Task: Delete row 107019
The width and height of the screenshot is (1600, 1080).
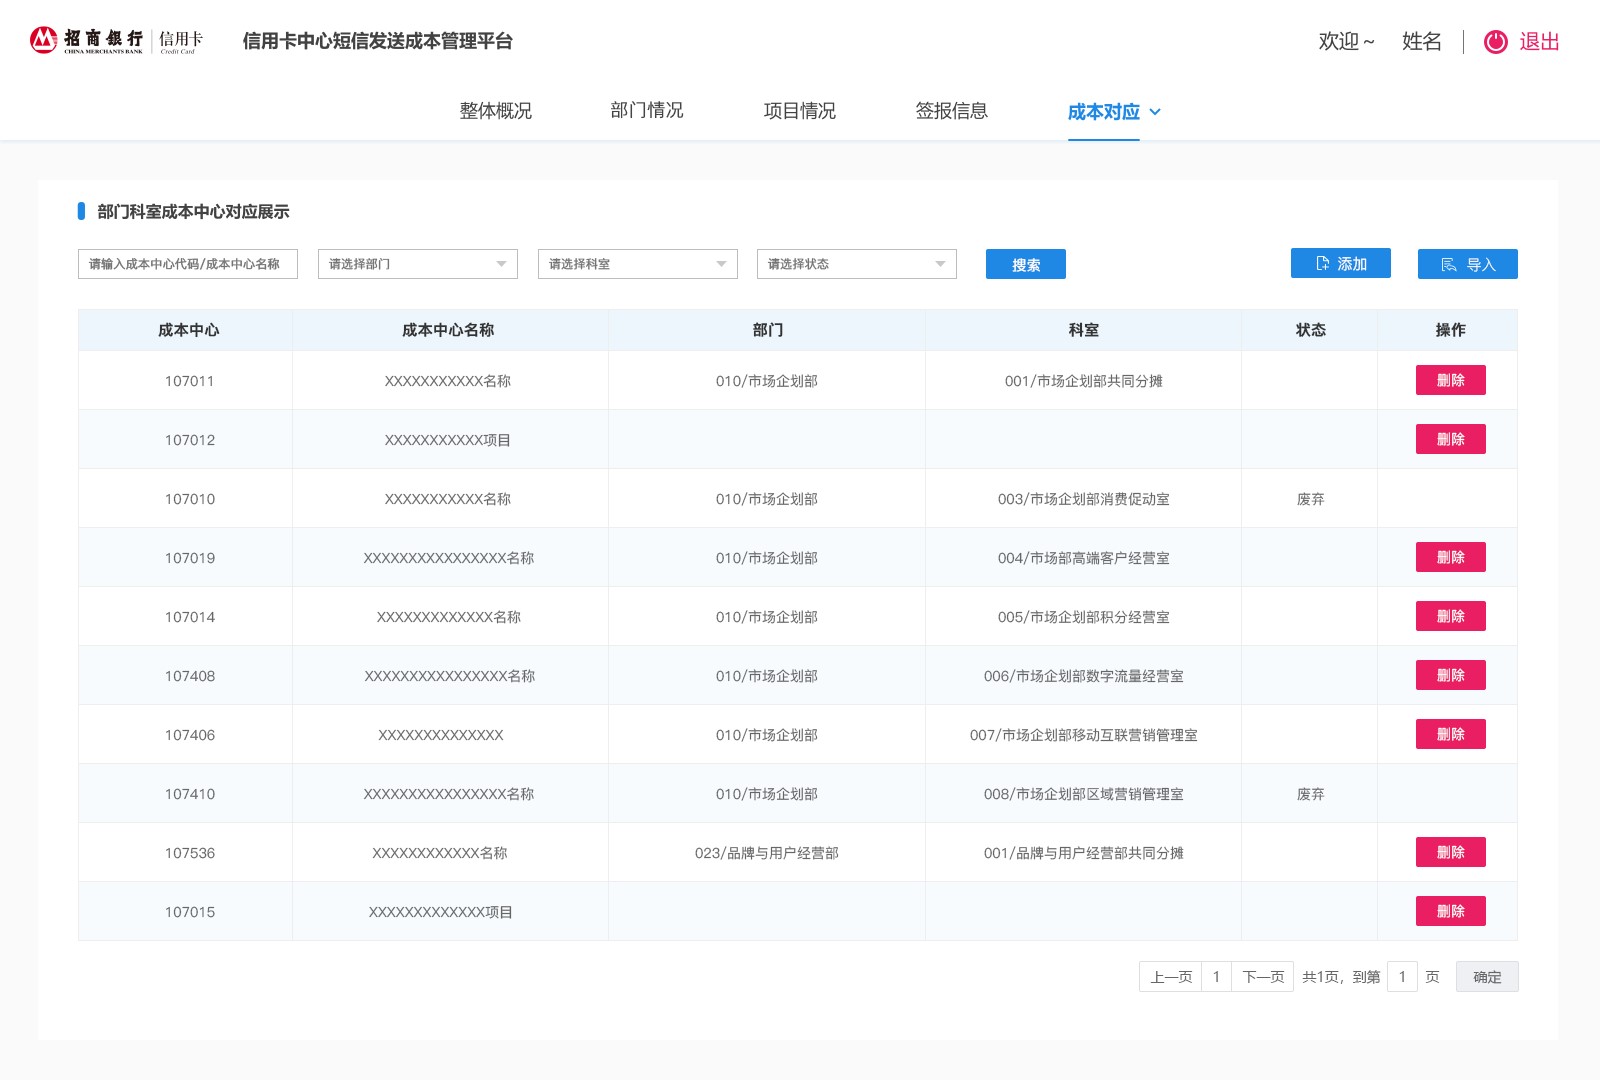Action: coord(1451,557)
